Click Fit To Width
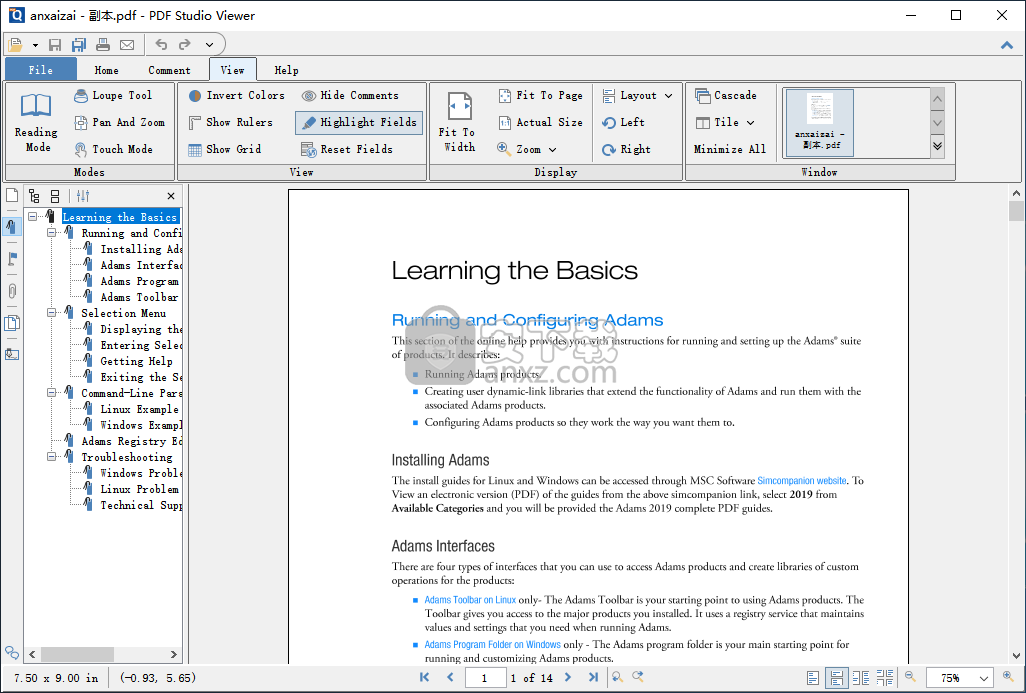The image size is (1026, 693). (x=459, y=123)
